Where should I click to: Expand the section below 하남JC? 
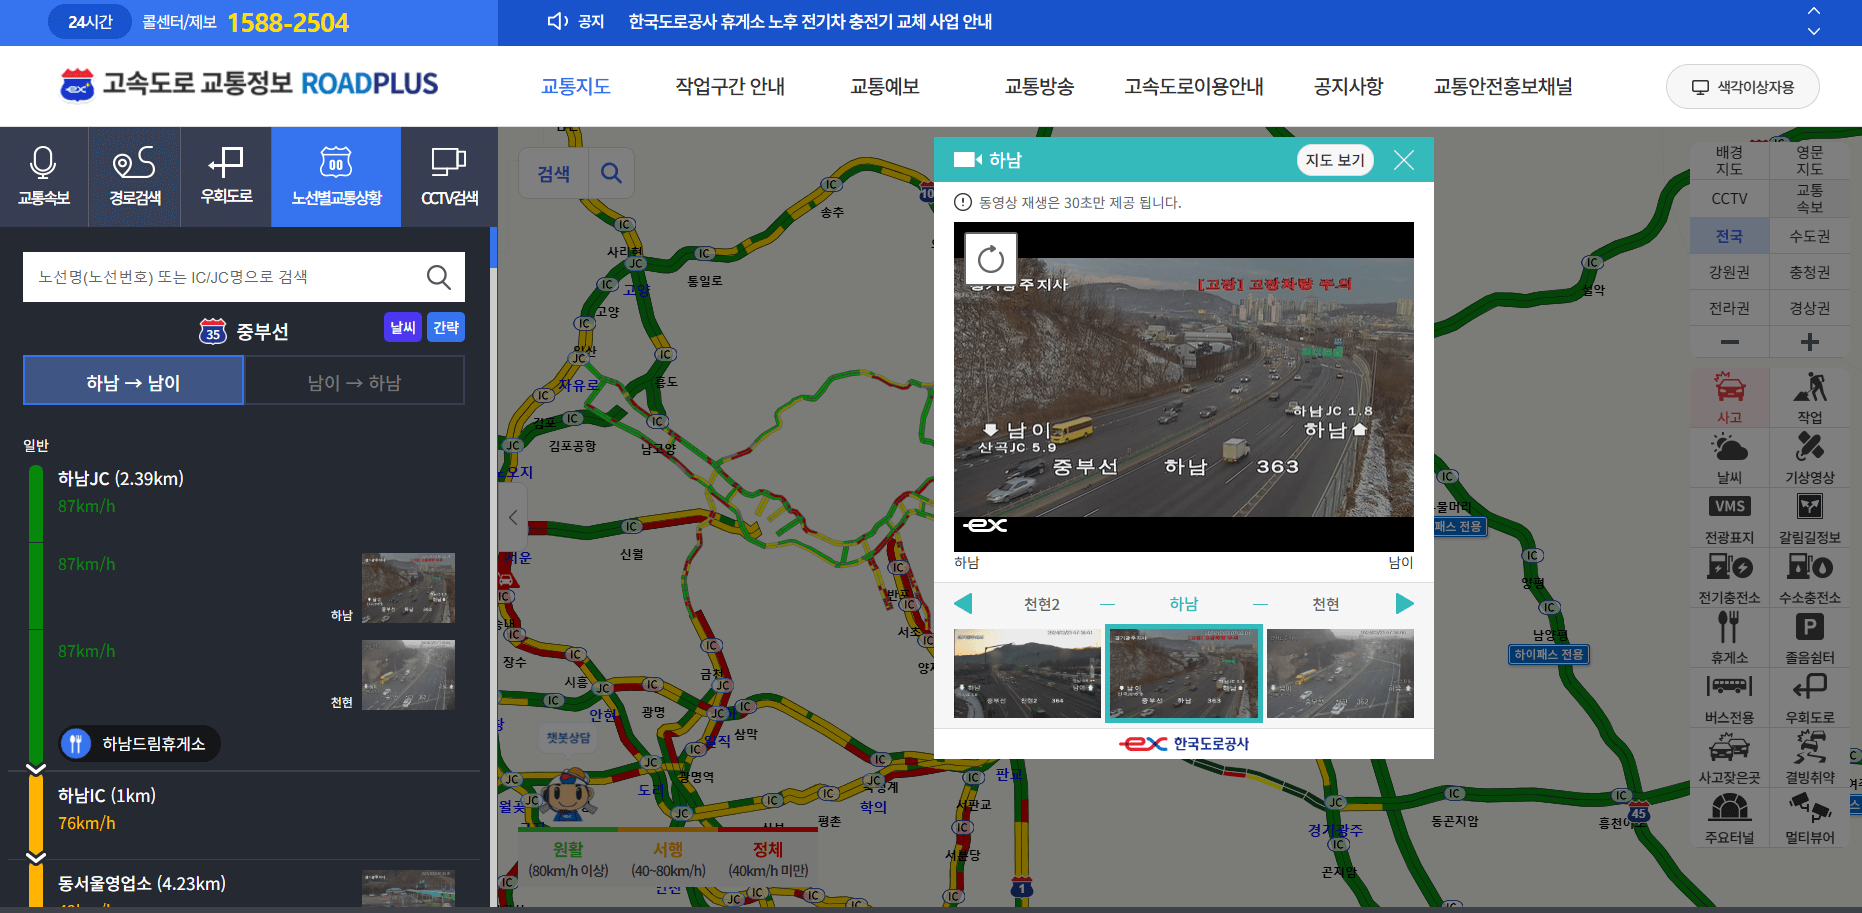(36, 769)
